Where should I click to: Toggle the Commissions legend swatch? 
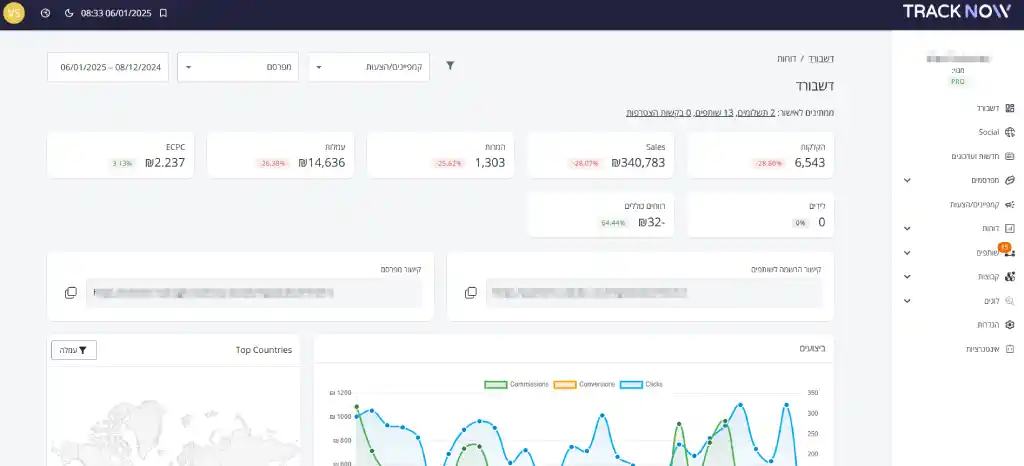coord(496,384)
